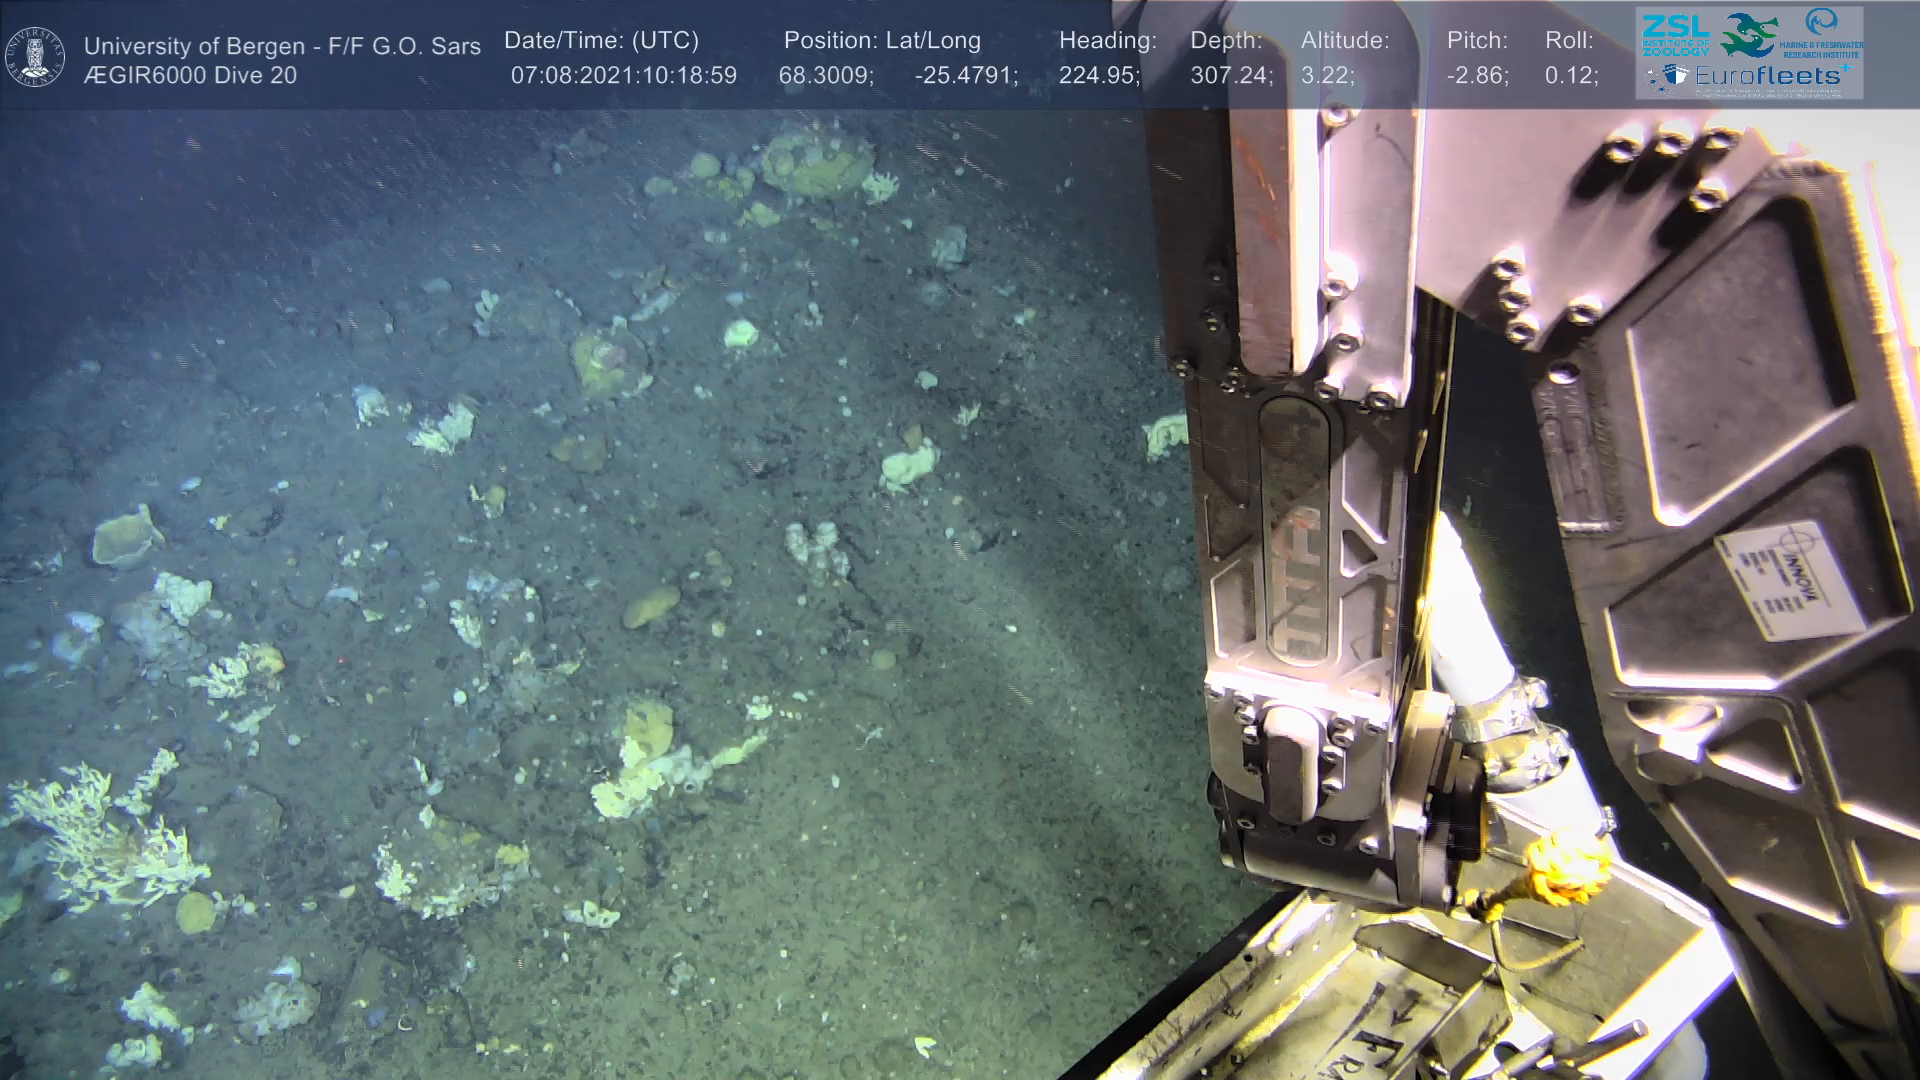Click the ÆGIR6000 Dive 20 text

190,76
